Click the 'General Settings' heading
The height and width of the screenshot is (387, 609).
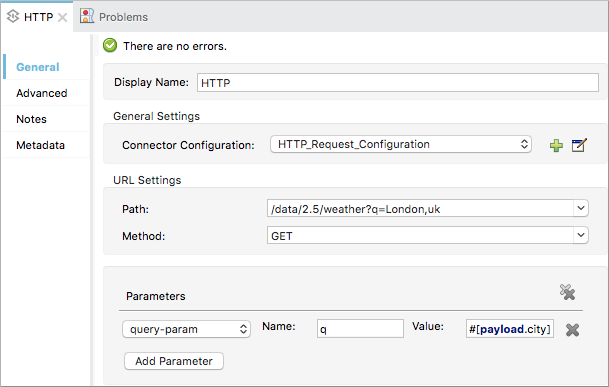click(157, 116)
